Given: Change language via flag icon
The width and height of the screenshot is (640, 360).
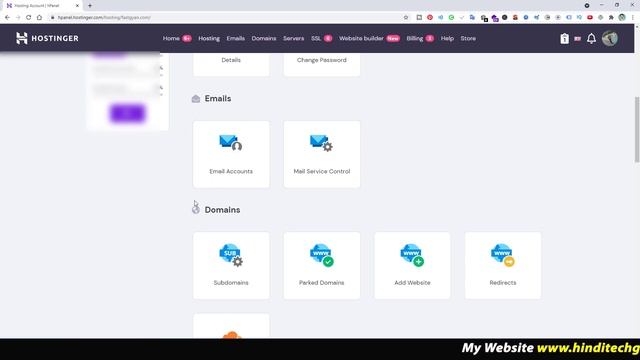Looking at the screenshot, I should 577,39.
